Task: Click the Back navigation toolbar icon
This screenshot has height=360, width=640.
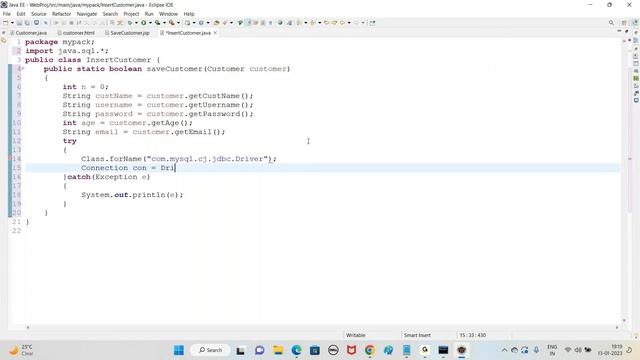Action: [x=342, y=23]
